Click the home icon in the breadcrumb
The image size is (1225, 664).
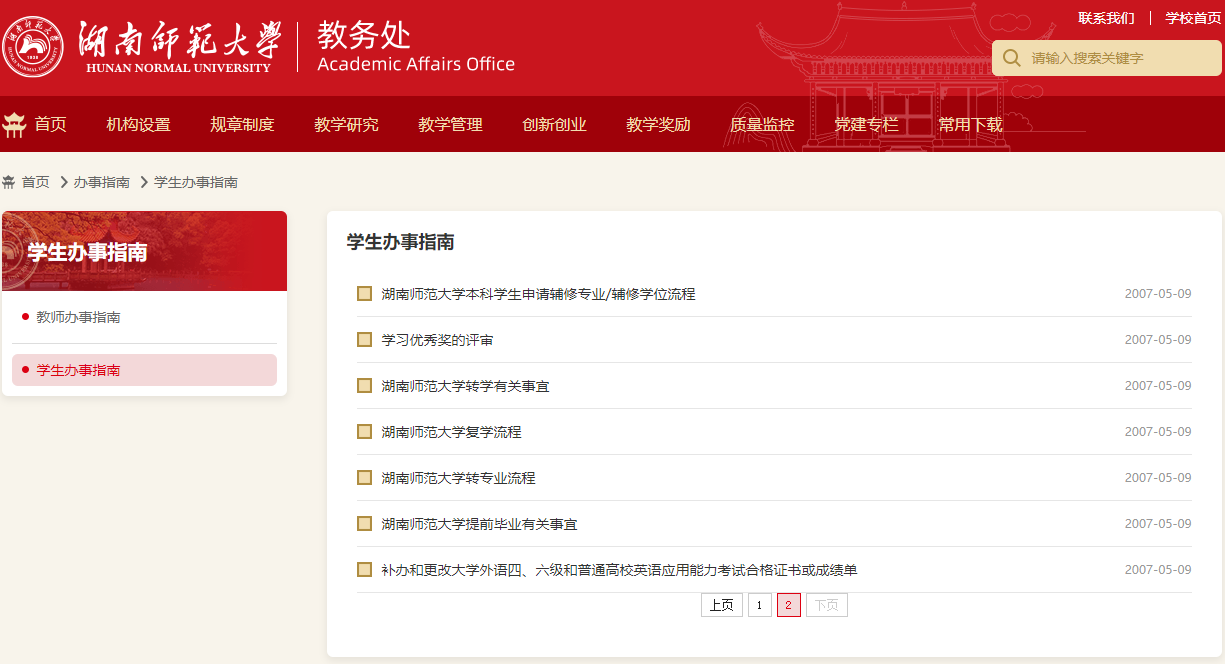click(9, 182)
